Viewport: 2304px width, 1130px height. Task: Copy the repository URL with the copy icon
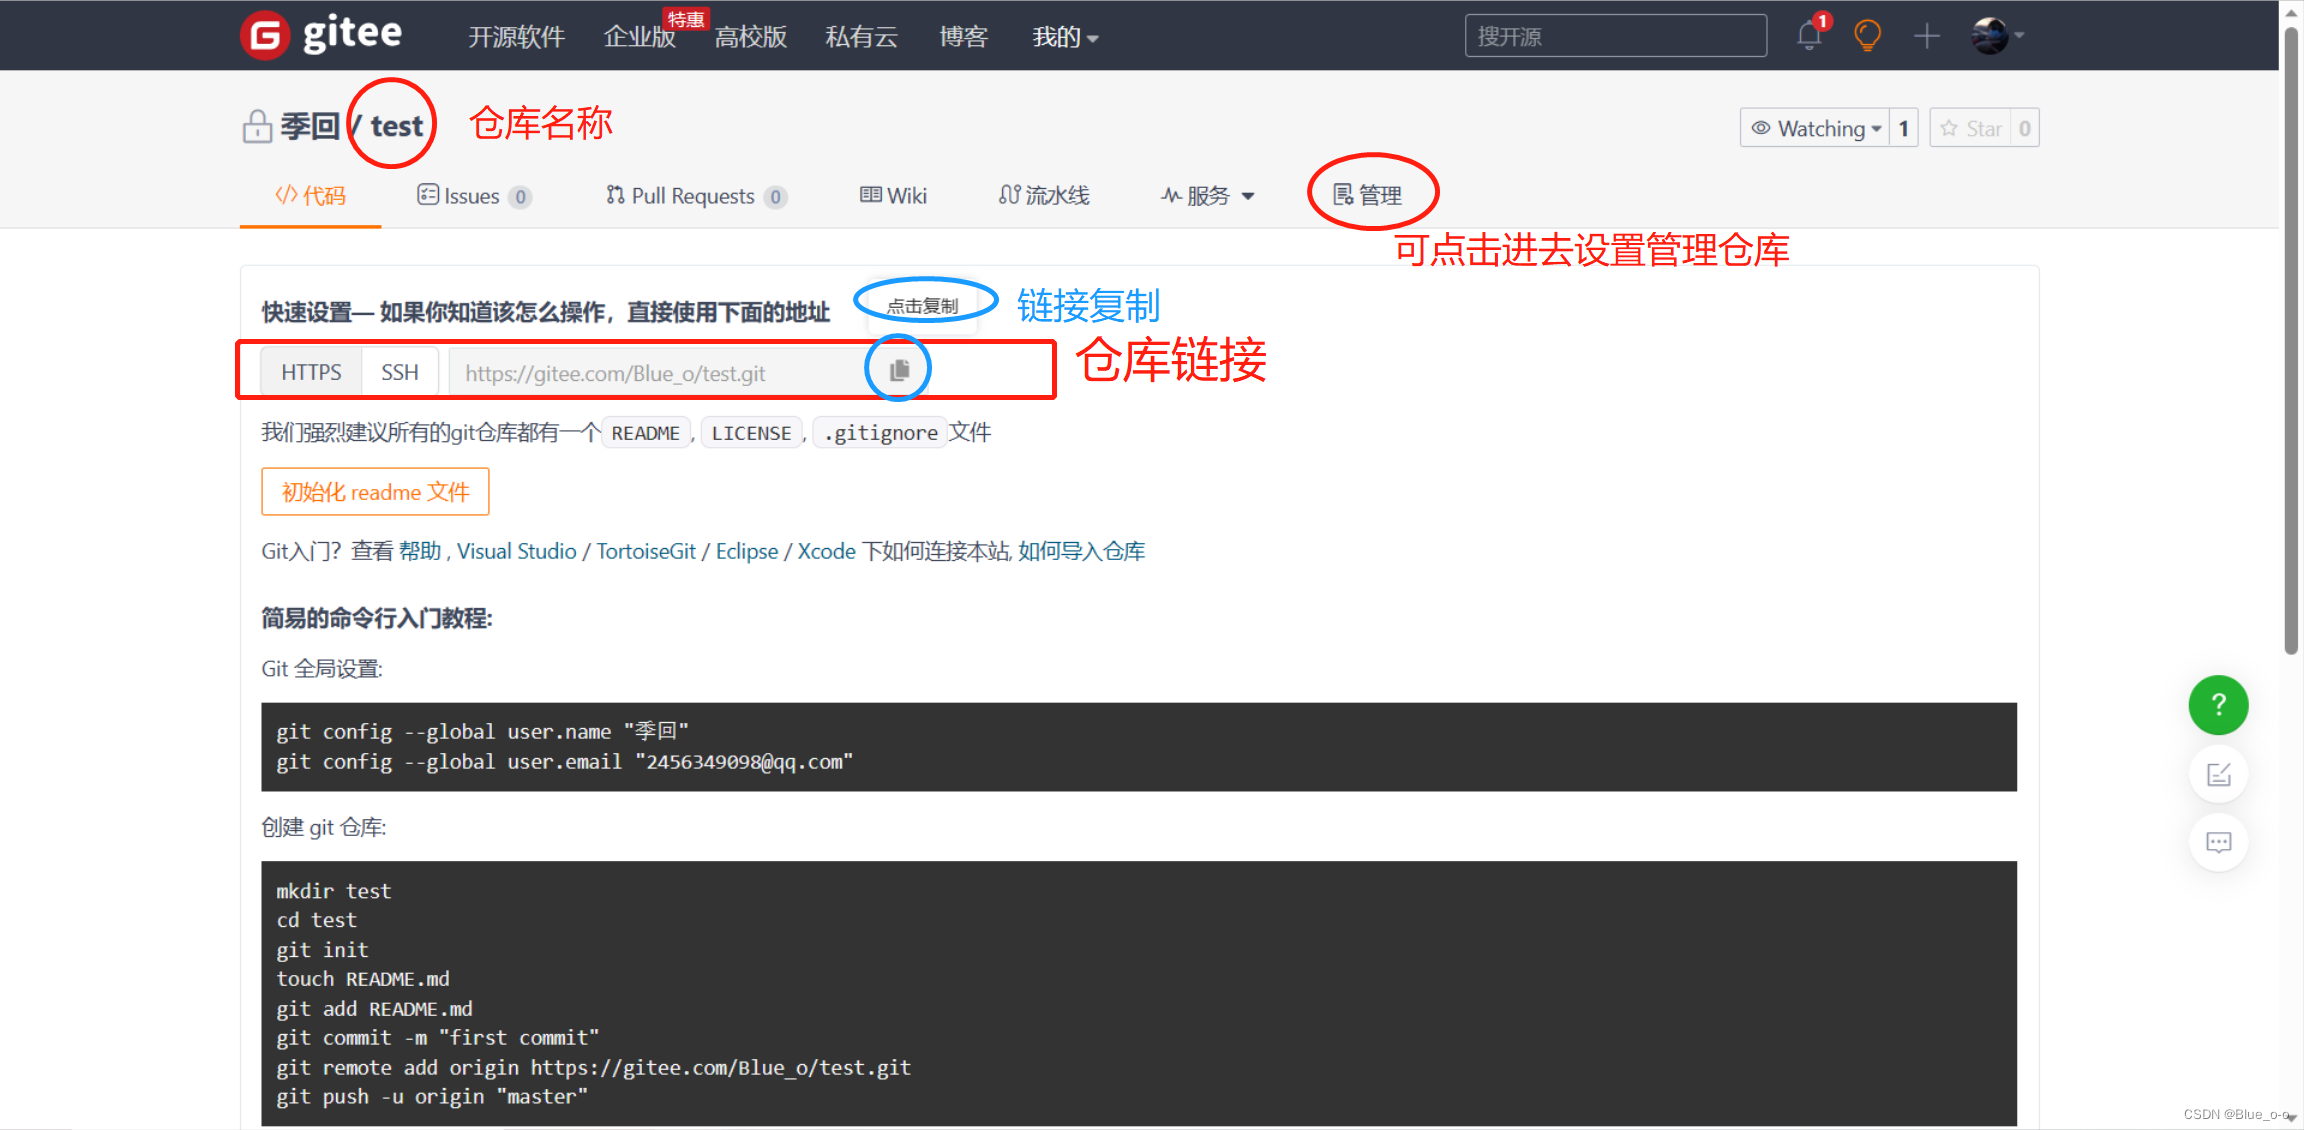pyautogui.click(x=897, y=369)
